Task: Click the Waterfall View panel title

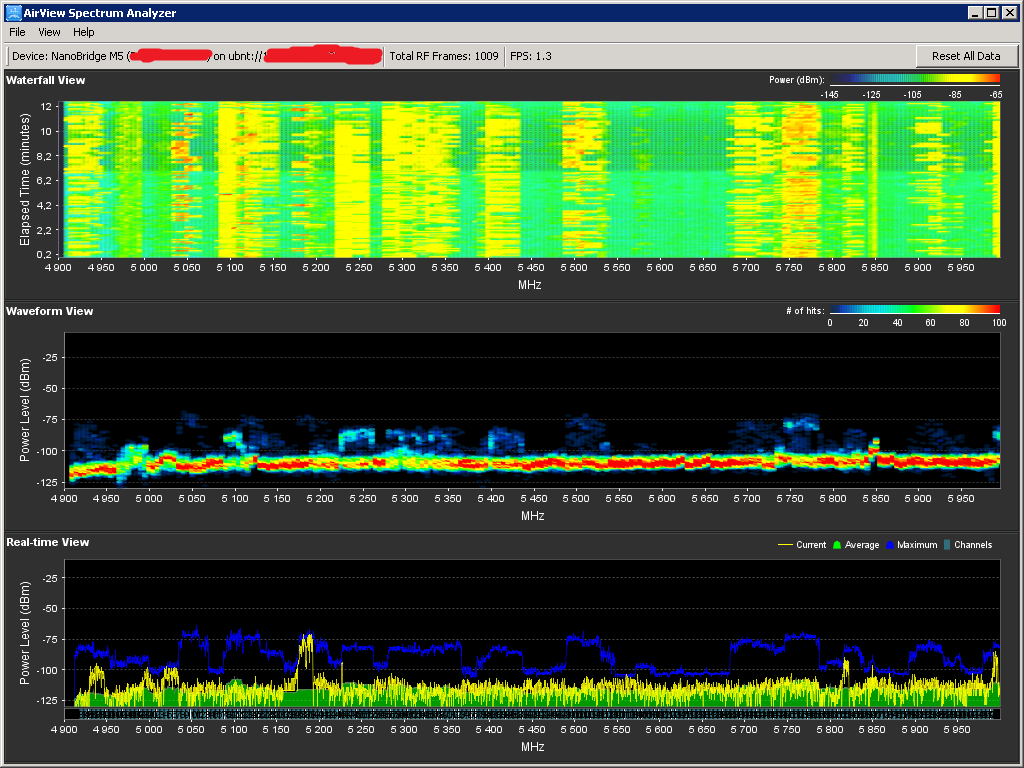Action: point(45,80)
